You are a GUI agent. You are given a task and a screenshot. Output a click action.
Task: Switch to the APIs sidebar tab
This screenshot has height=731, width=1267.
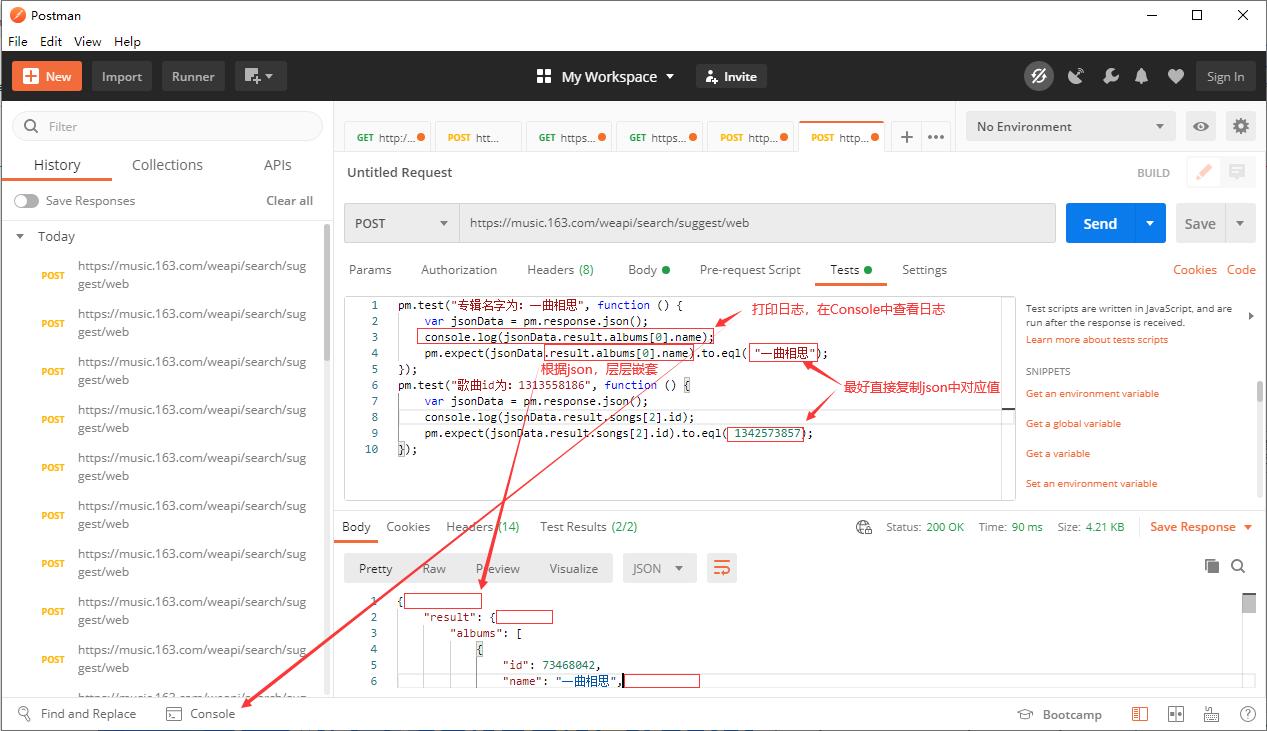click(277, 165)
